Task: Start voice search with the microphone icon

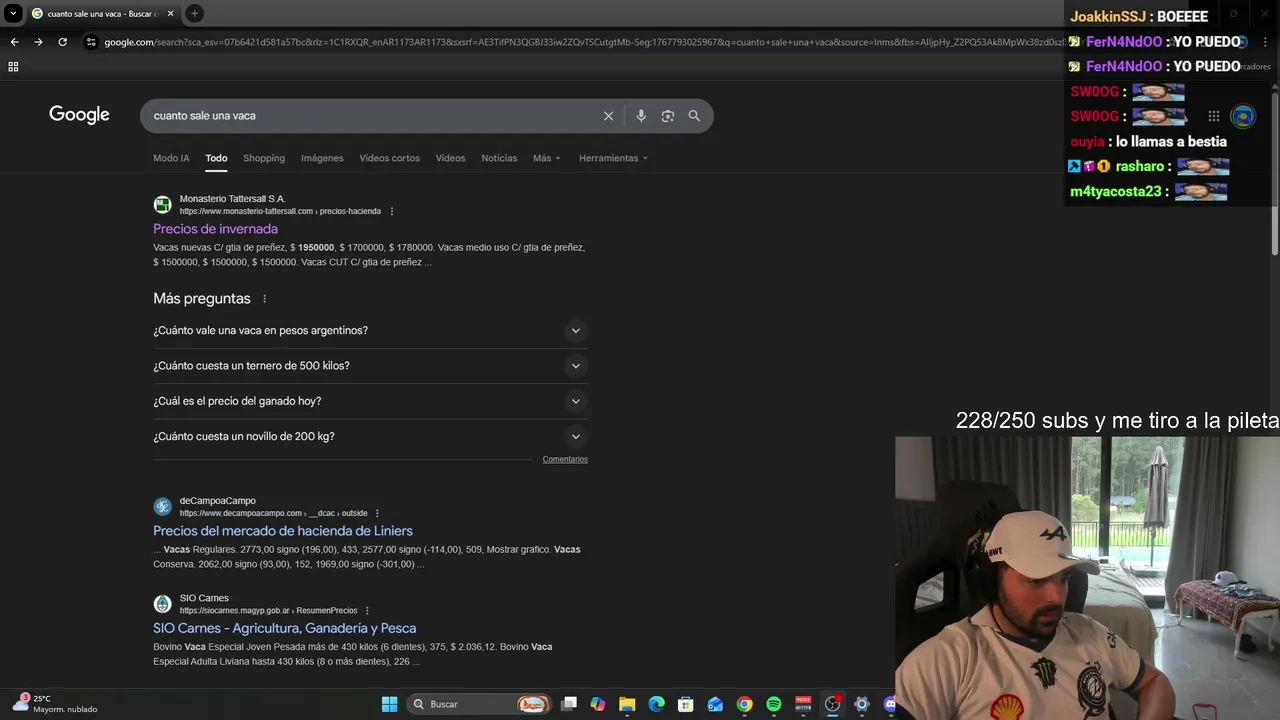Action: (x=641, y=116)
